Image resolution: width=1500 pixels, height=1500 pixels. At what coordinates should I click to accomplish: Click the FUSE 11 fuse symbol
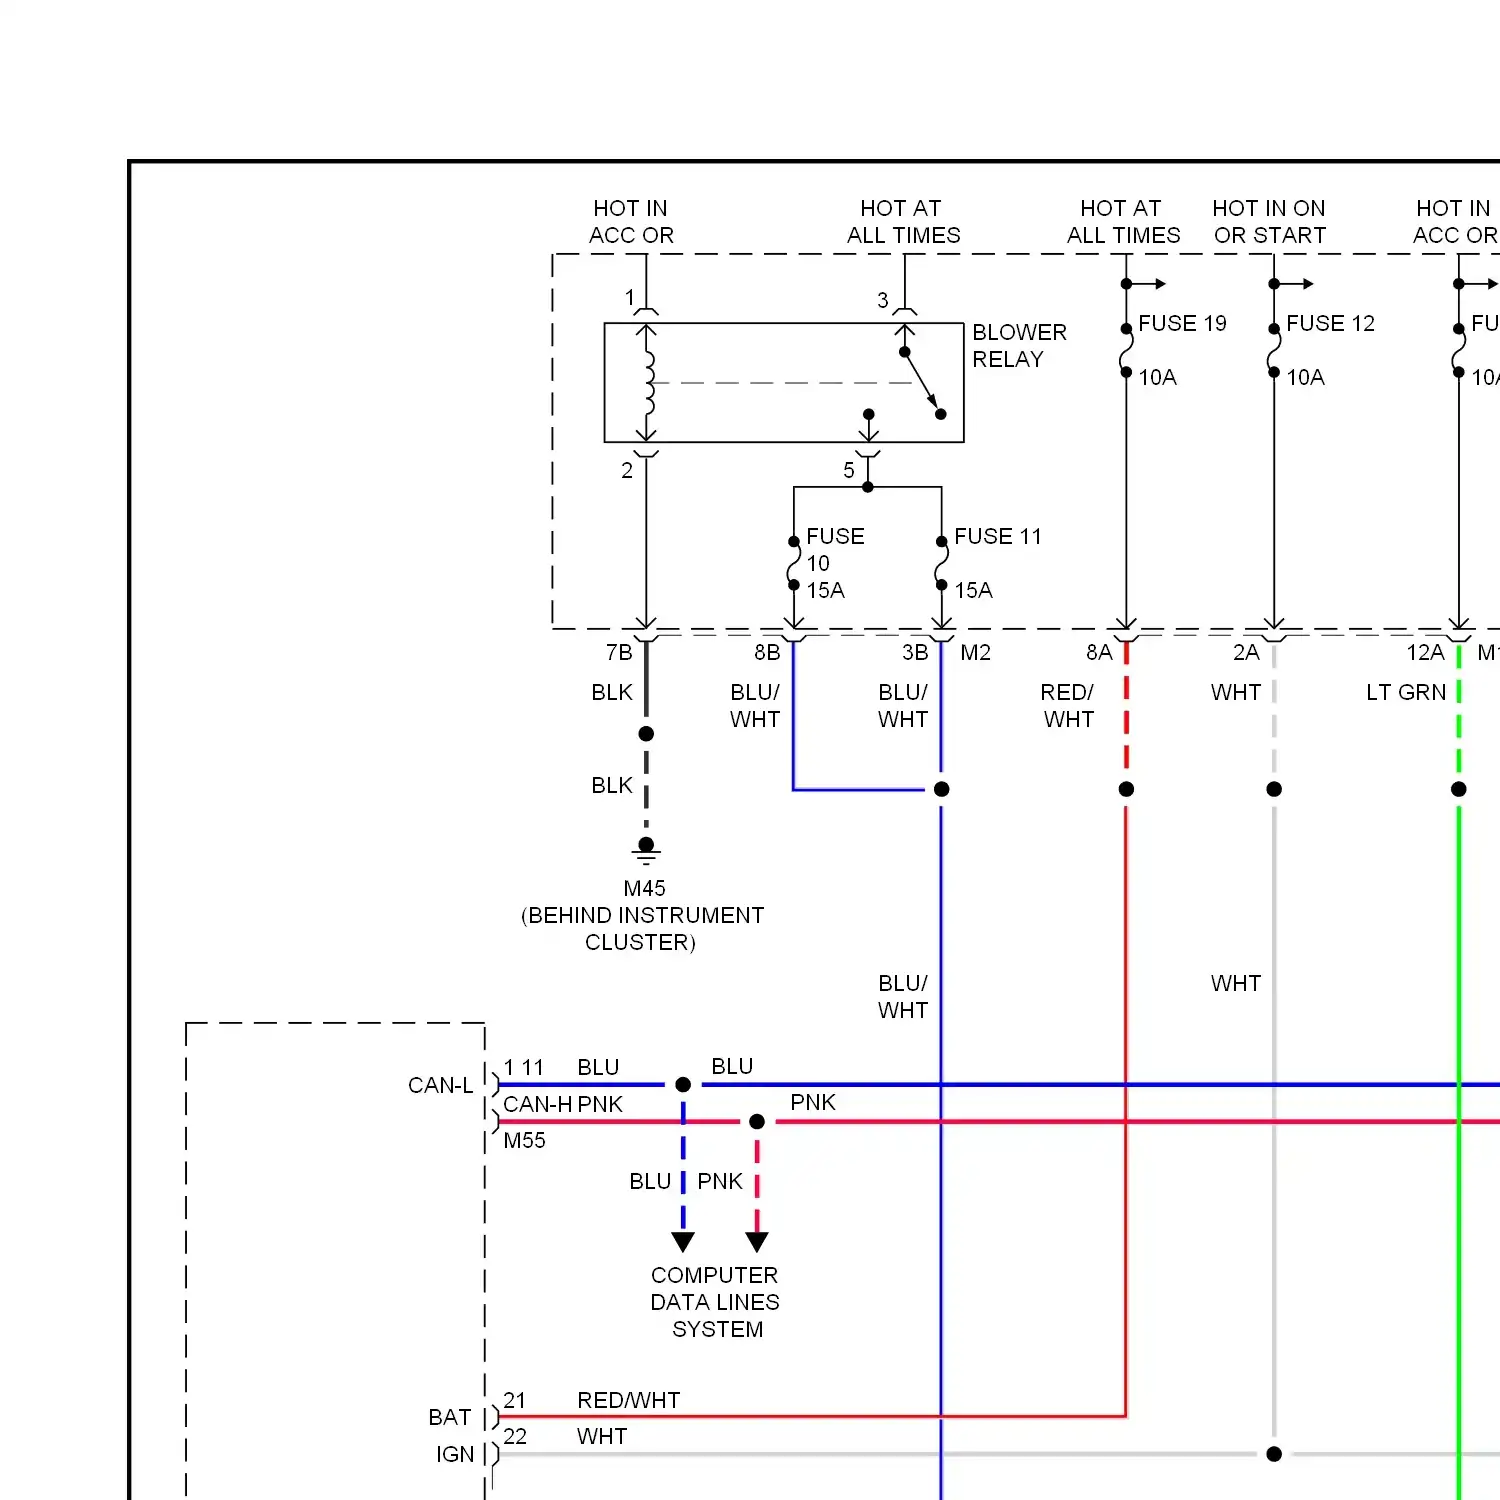tap(941, 563)
